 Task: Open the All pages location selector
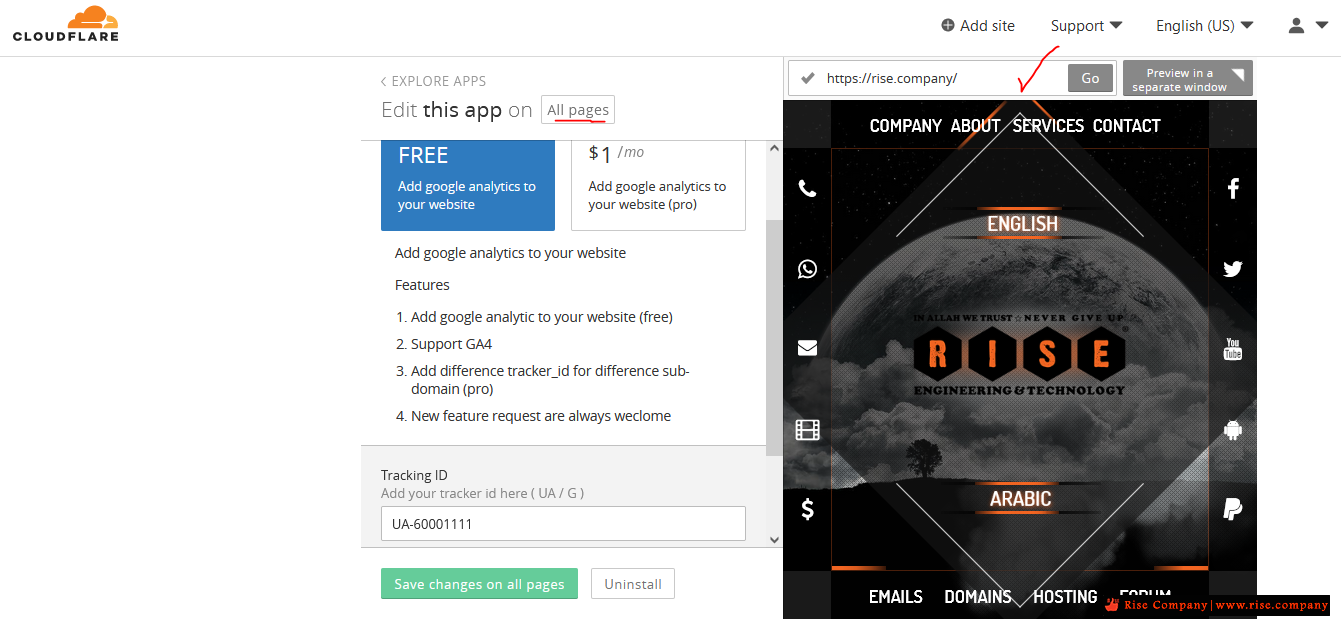578,110
